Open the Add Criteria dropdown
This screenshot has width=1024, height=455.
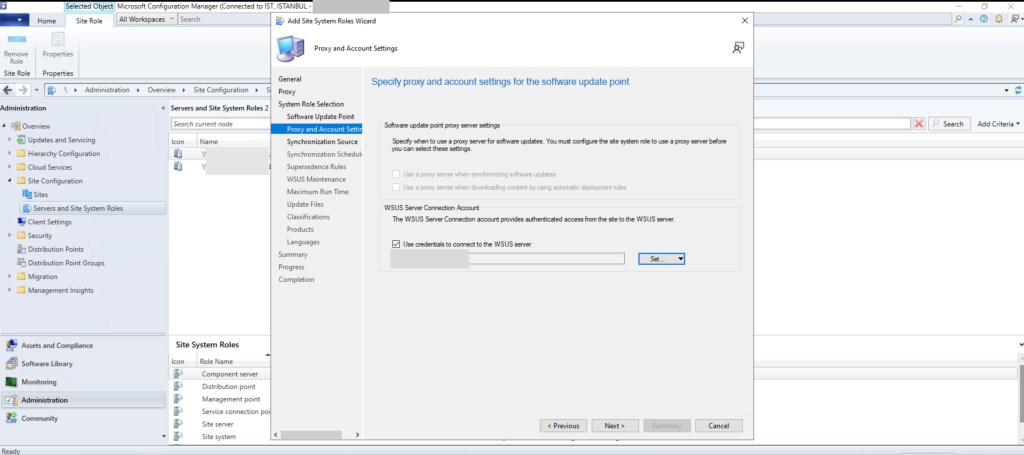pos(998,124)
